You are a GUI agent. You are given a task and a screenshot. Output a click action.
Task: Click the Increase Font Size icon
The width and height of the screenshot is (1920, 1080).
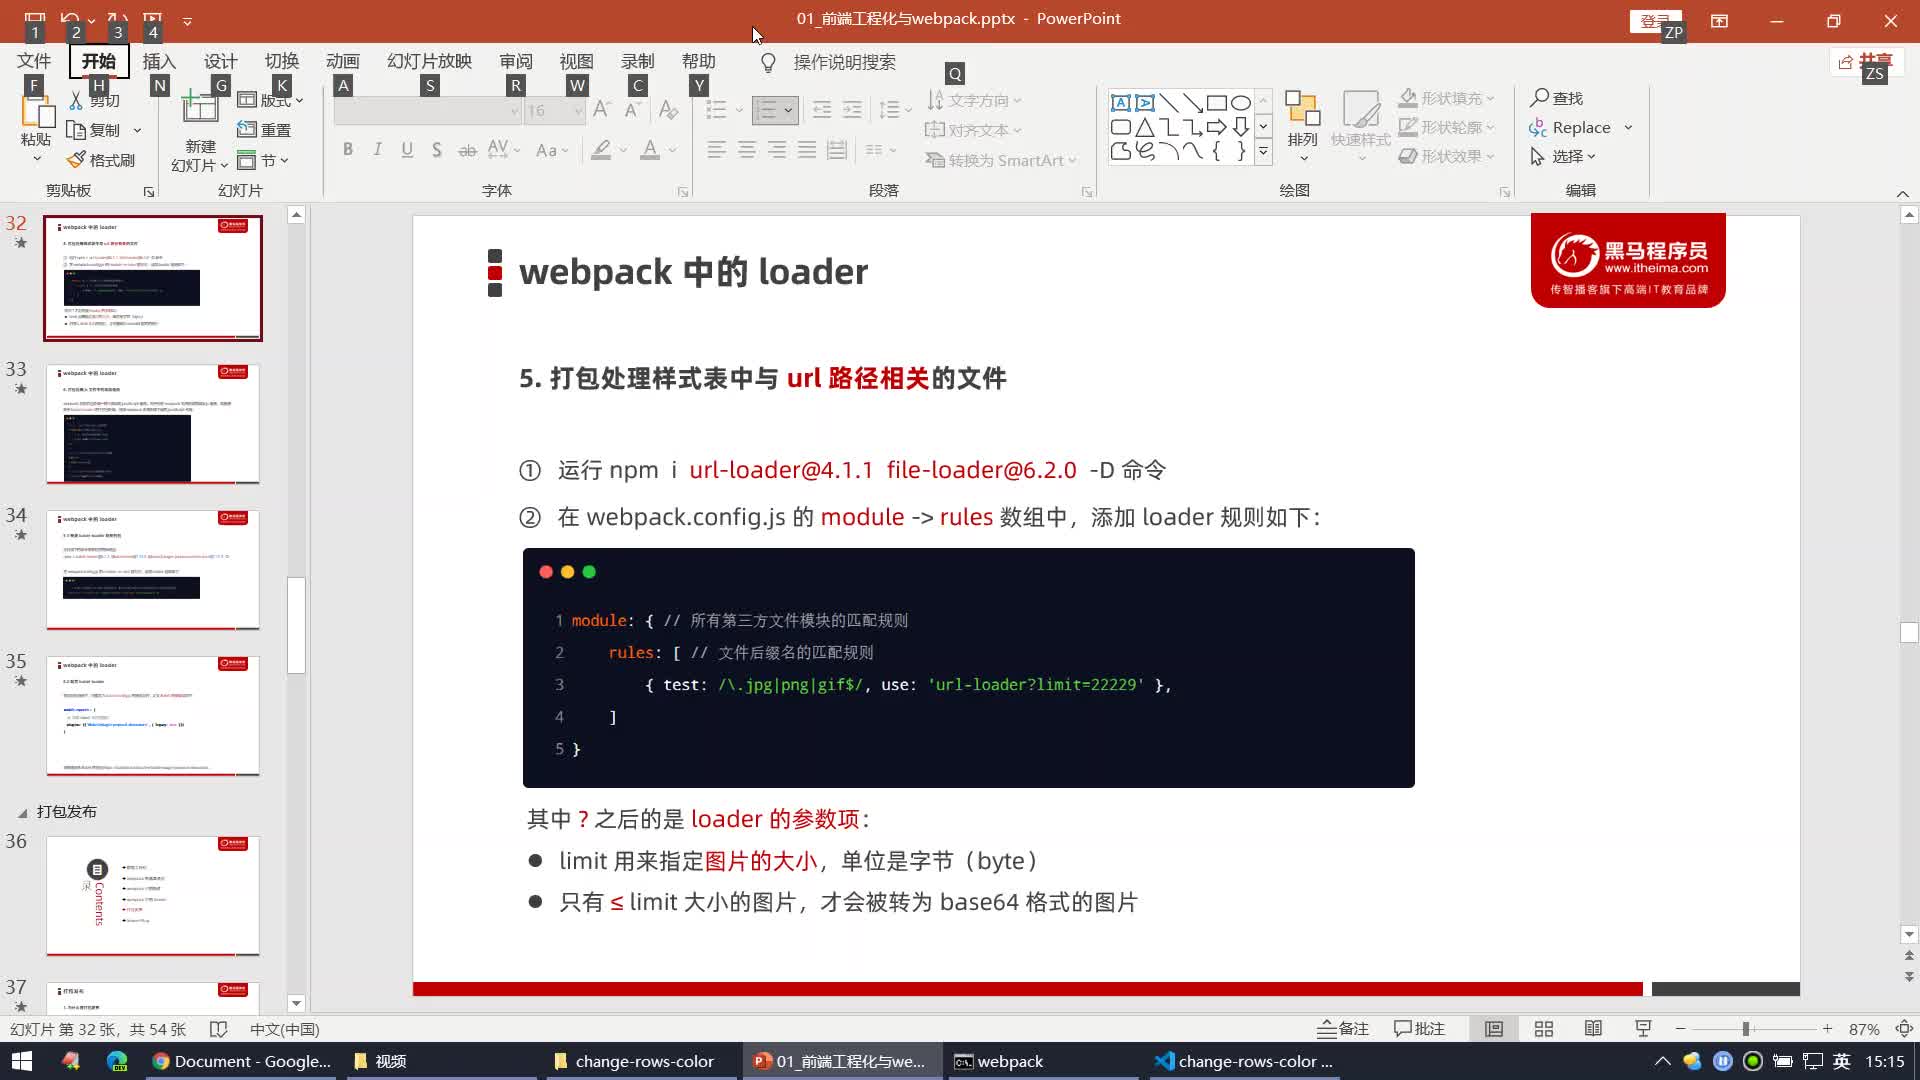[x=601, y=110]
